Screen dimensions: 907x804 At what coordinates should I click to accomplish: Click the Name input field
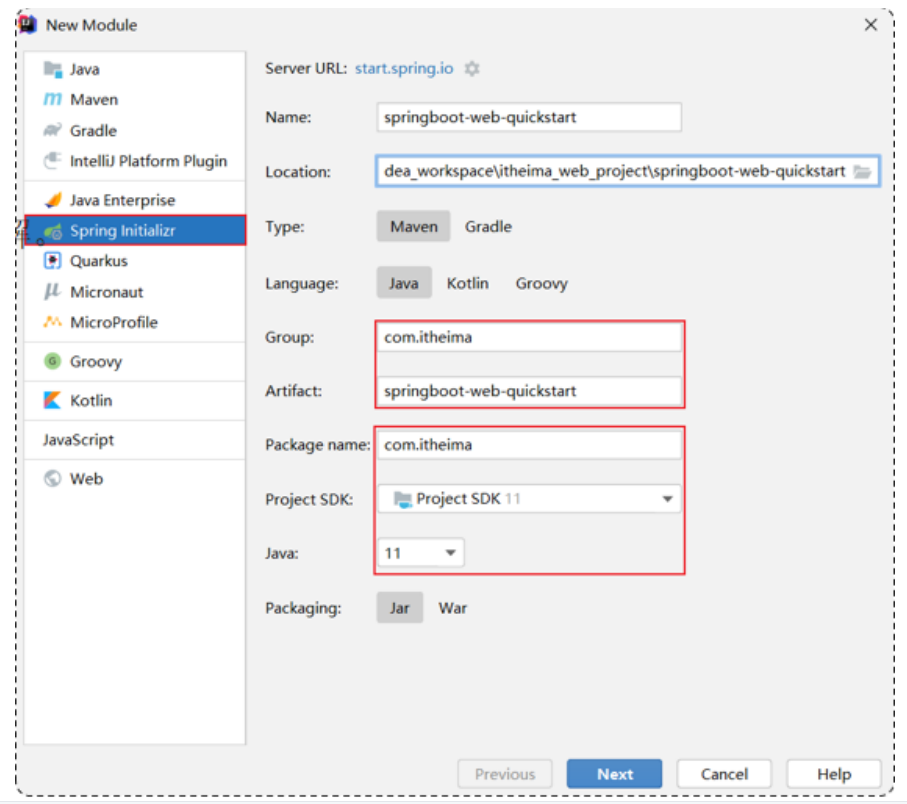[x=529, y=117]
